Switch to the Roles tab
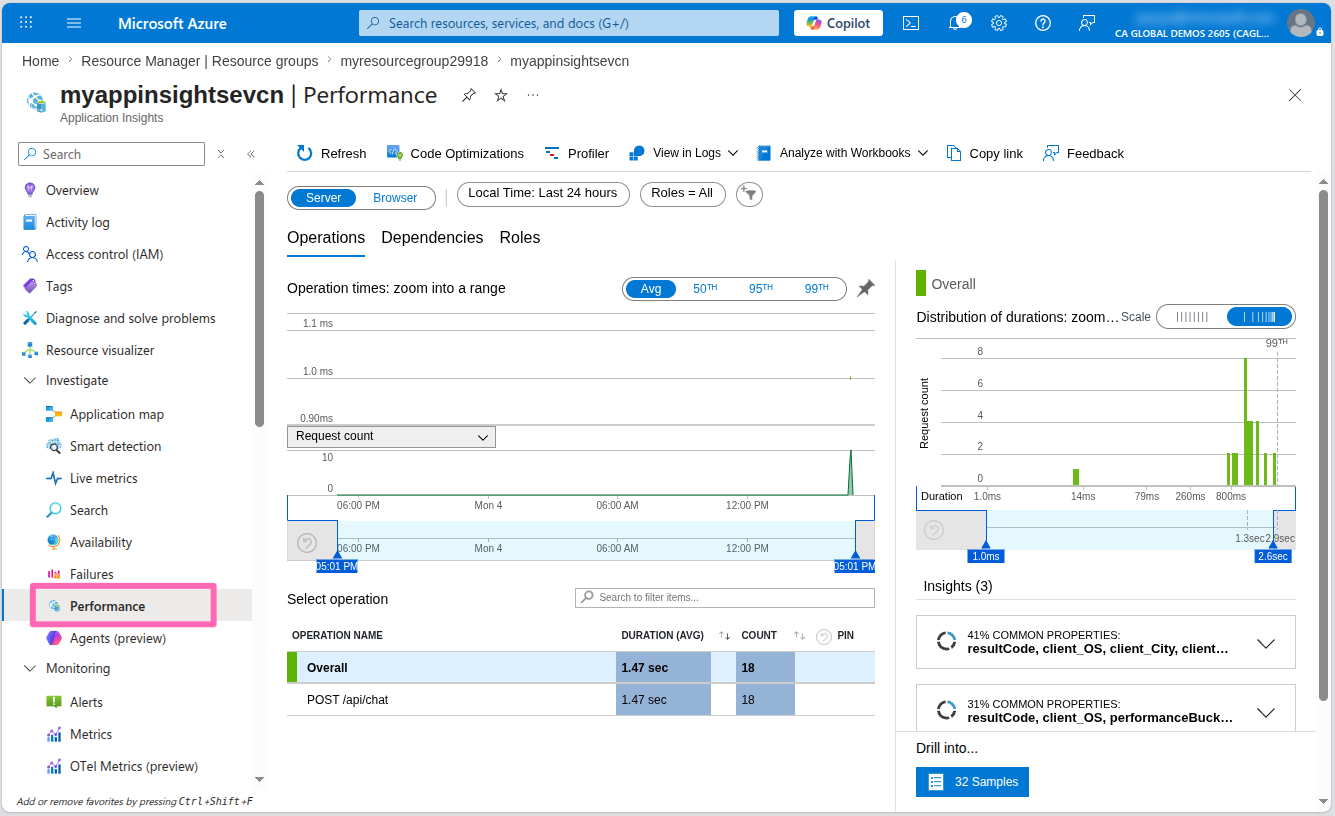The image size is (1335, 816). coord(520,238)
